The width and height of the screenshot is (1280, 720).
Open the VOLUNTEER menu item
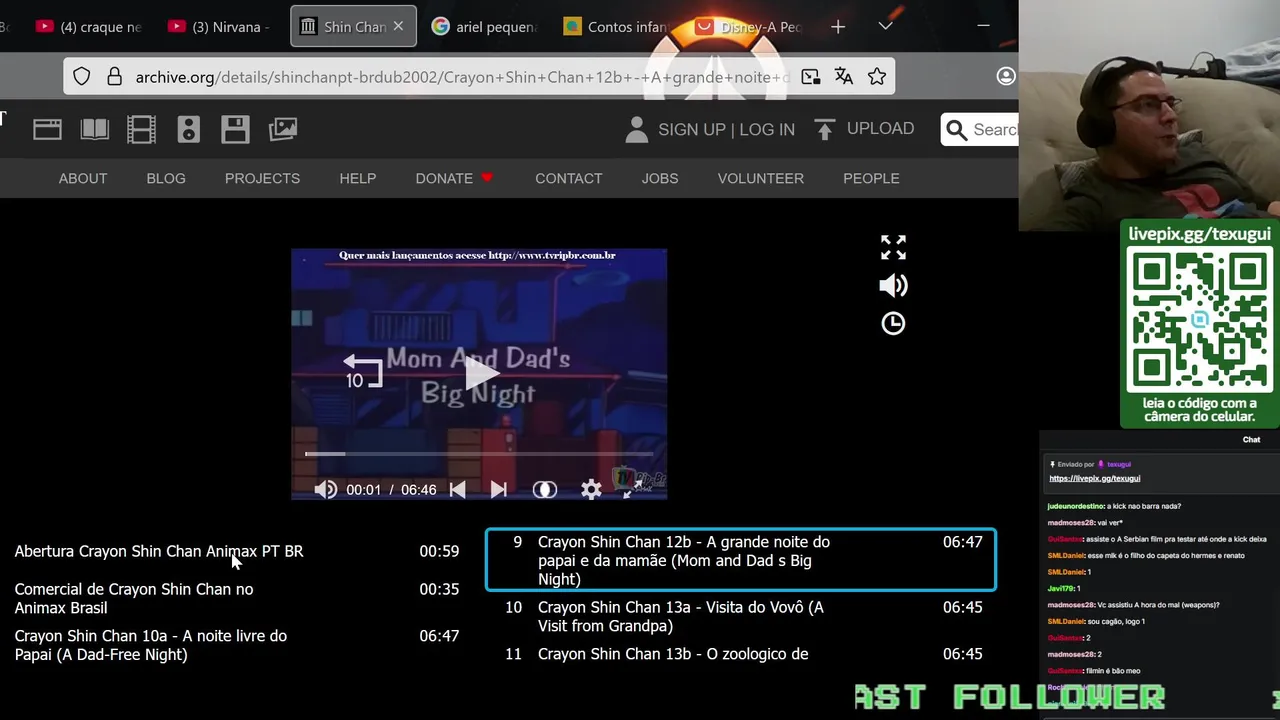pyautogui.click(x=761, y=178)
